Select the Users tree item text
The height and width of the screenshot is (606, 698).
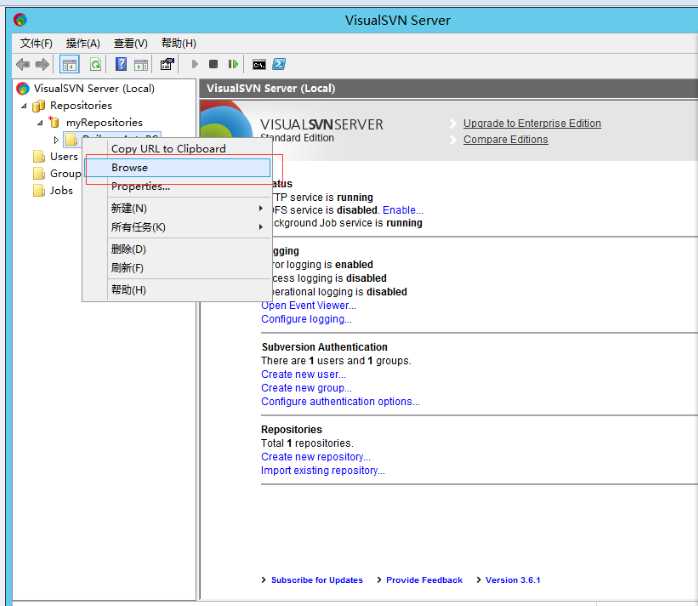[x=64, y=156]
